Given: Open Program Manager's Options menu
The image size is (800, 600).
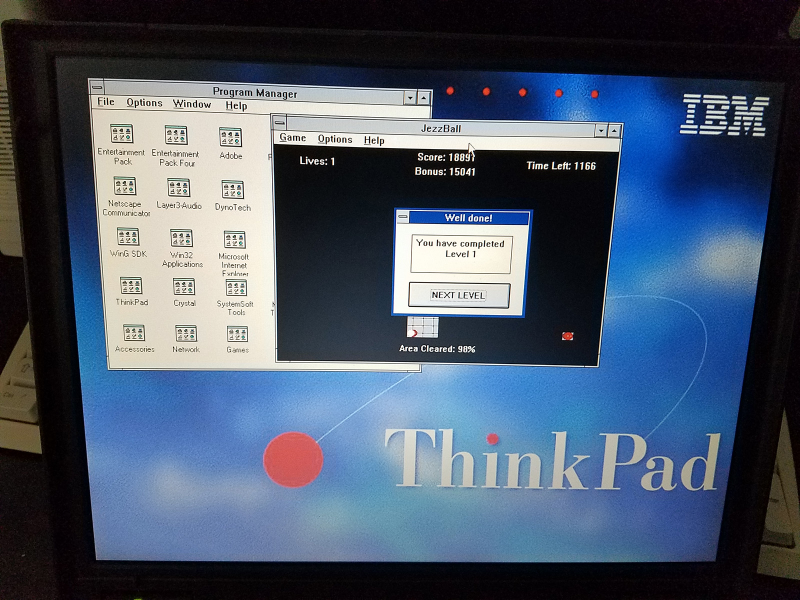Looking at the screenshot, I should click(144, 103).
